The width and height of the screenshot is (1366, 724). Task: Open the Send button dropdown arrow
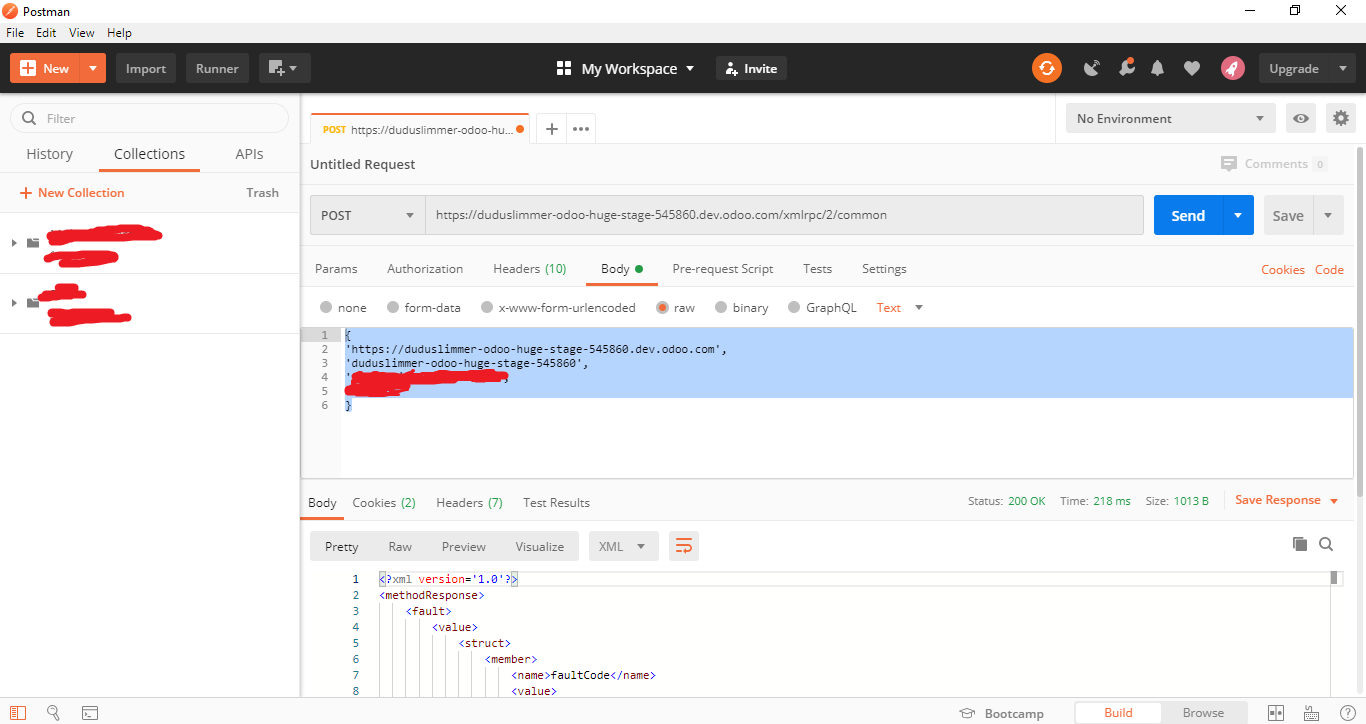click(1238, 215)
